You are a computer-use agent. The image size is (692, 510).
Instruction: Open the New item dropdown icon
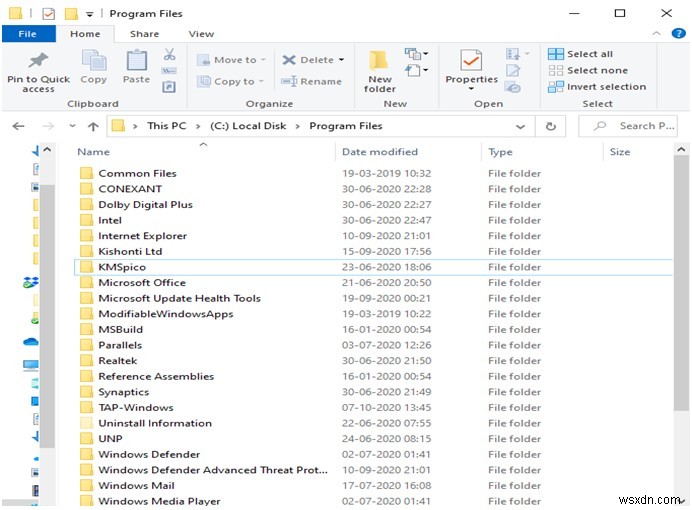tap(416, 54)
